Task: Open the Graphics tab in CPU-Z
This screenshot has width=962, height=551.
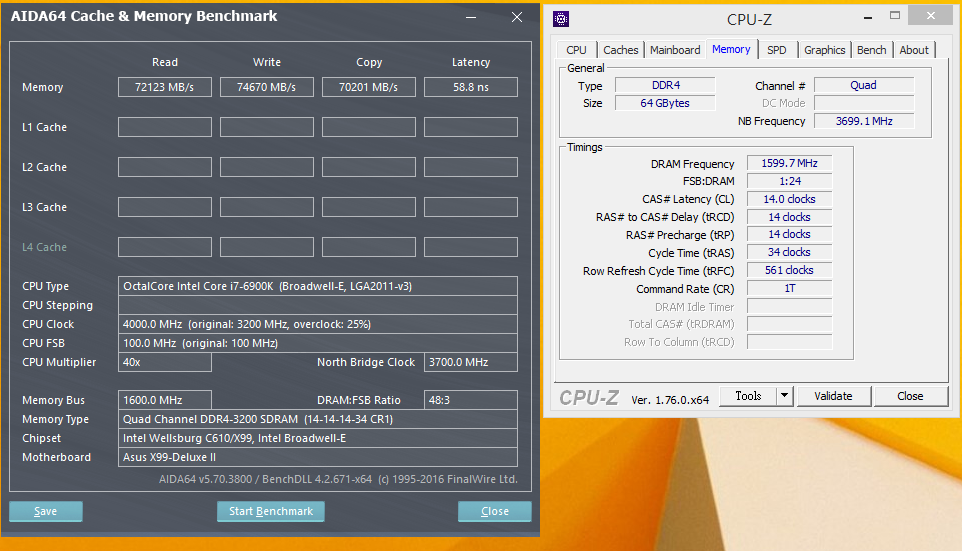Action: (x=825, y=50)
